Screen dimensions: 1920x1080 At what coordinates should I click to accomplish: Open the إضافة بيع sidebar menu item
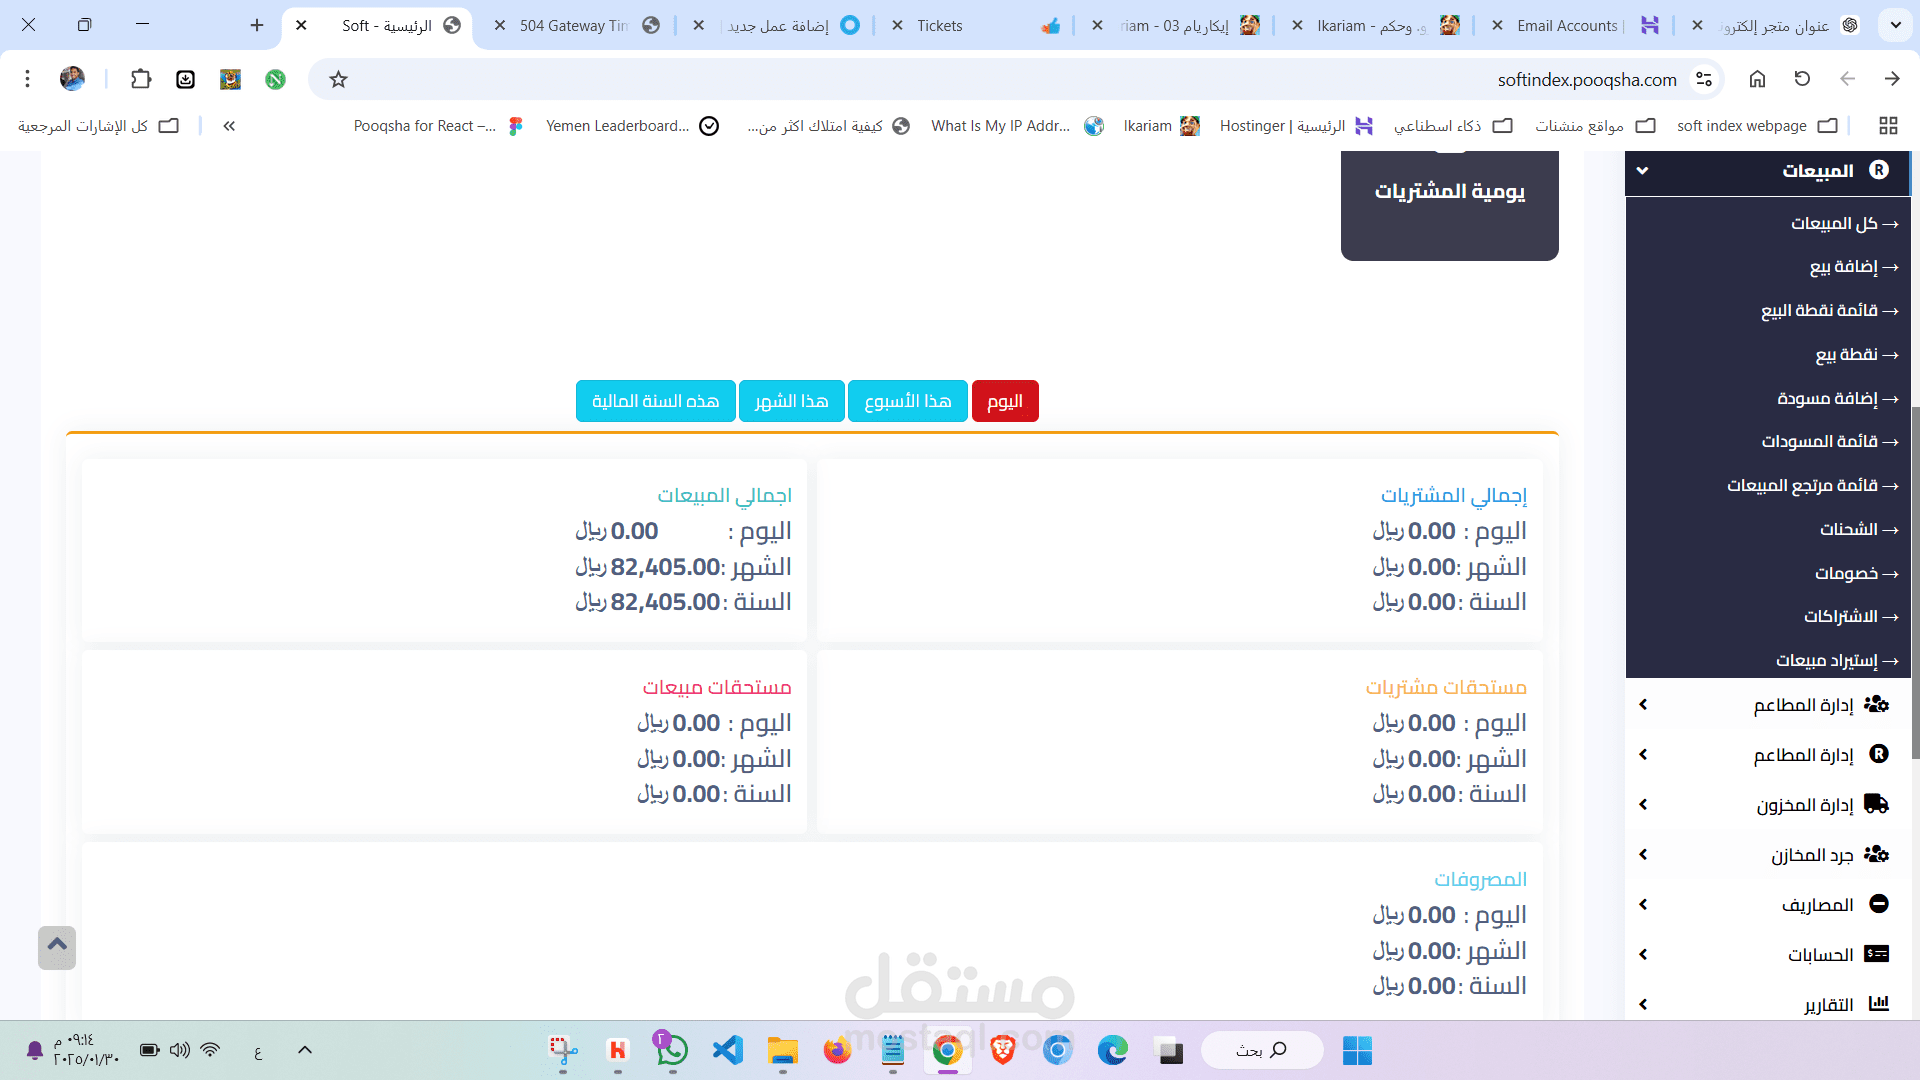point(1843,267)
